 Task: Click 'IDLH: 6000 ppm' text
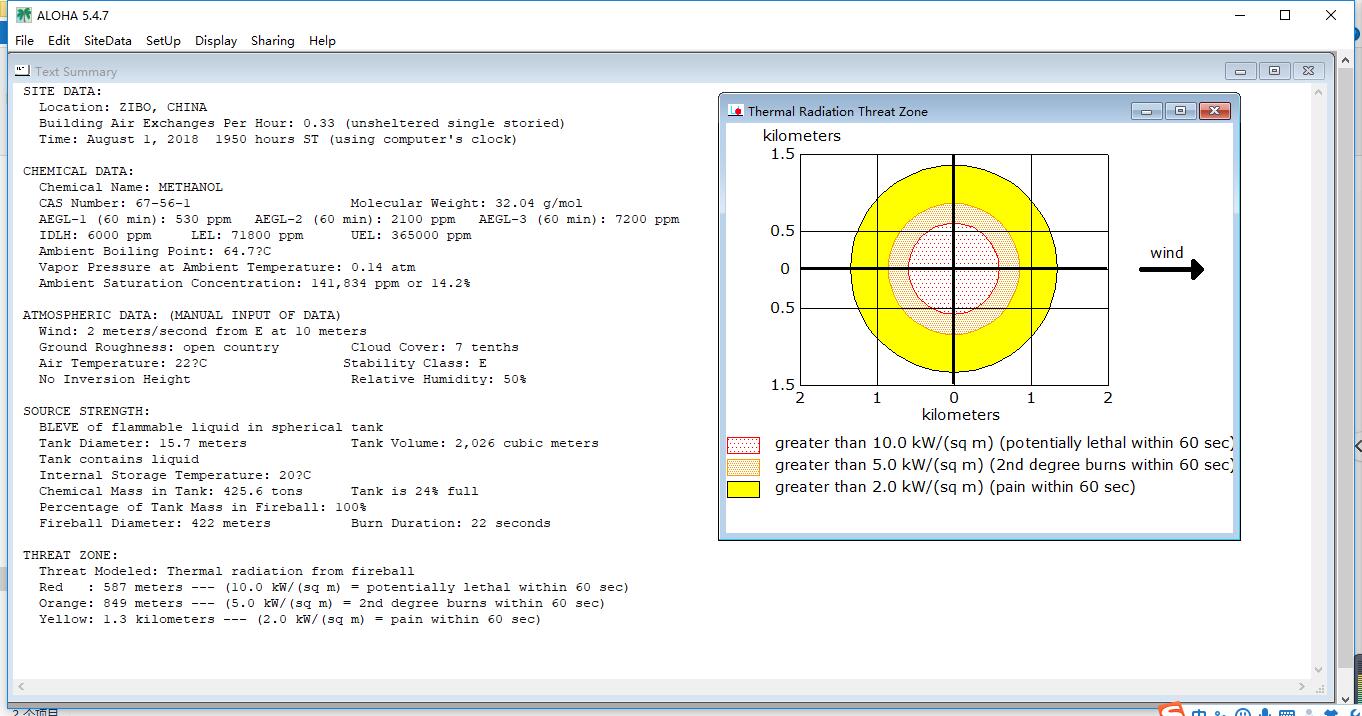[95, 235]
